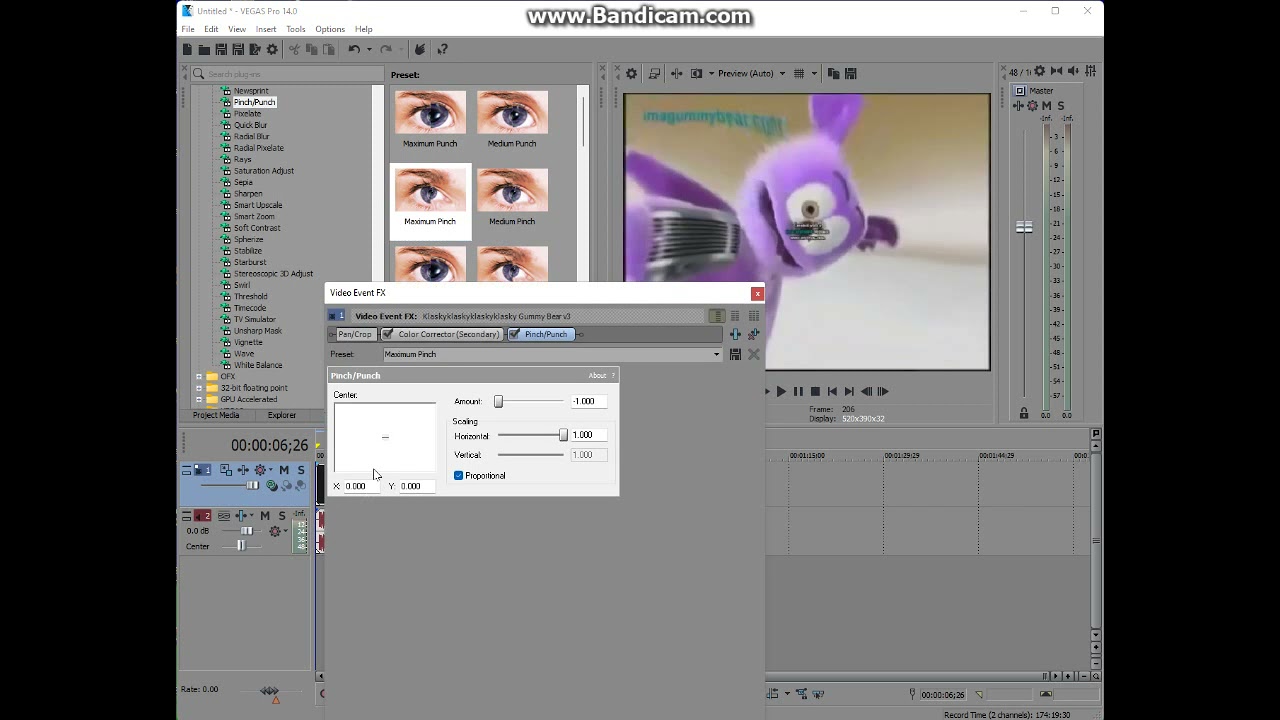Switch to the Explorer tab
Viewport: 1280px width, 720px height.
point(281,415)
